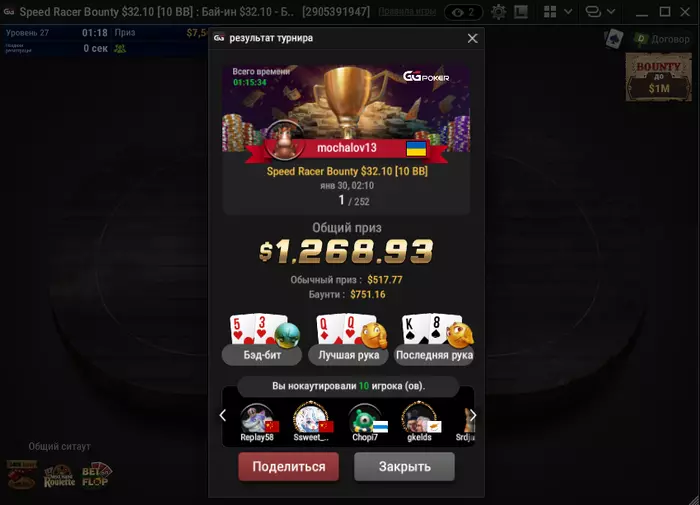Launch the Roulette side game icon

pos(59,476)
